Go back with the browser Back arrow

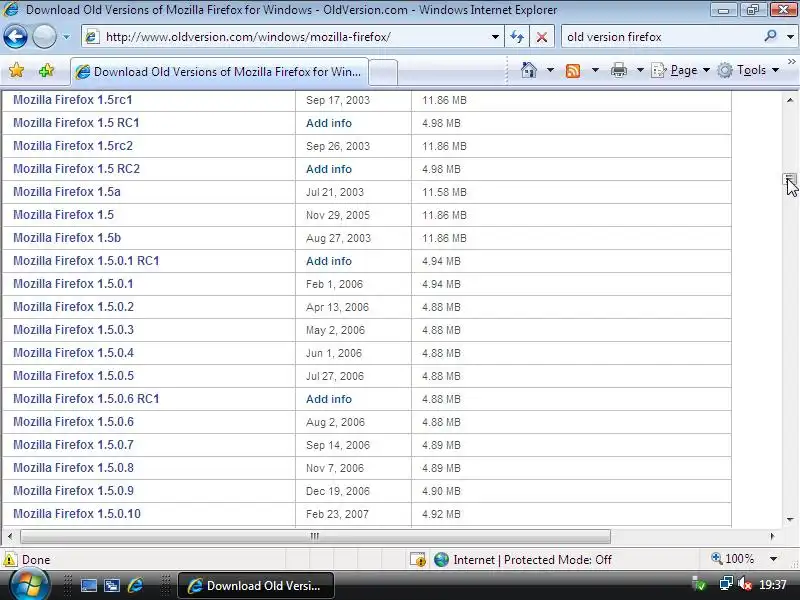click(x=15, y=37)
